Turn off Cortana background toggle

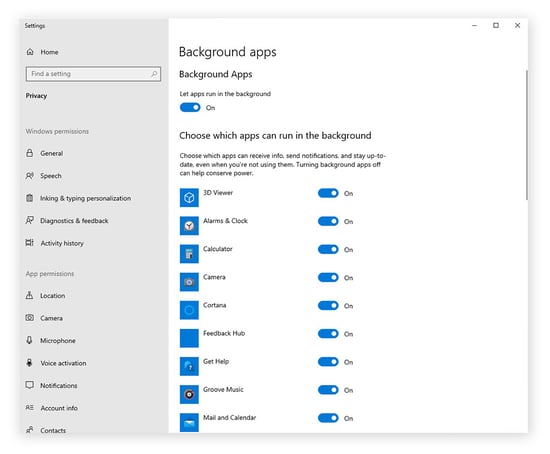[x=328, y=305]
